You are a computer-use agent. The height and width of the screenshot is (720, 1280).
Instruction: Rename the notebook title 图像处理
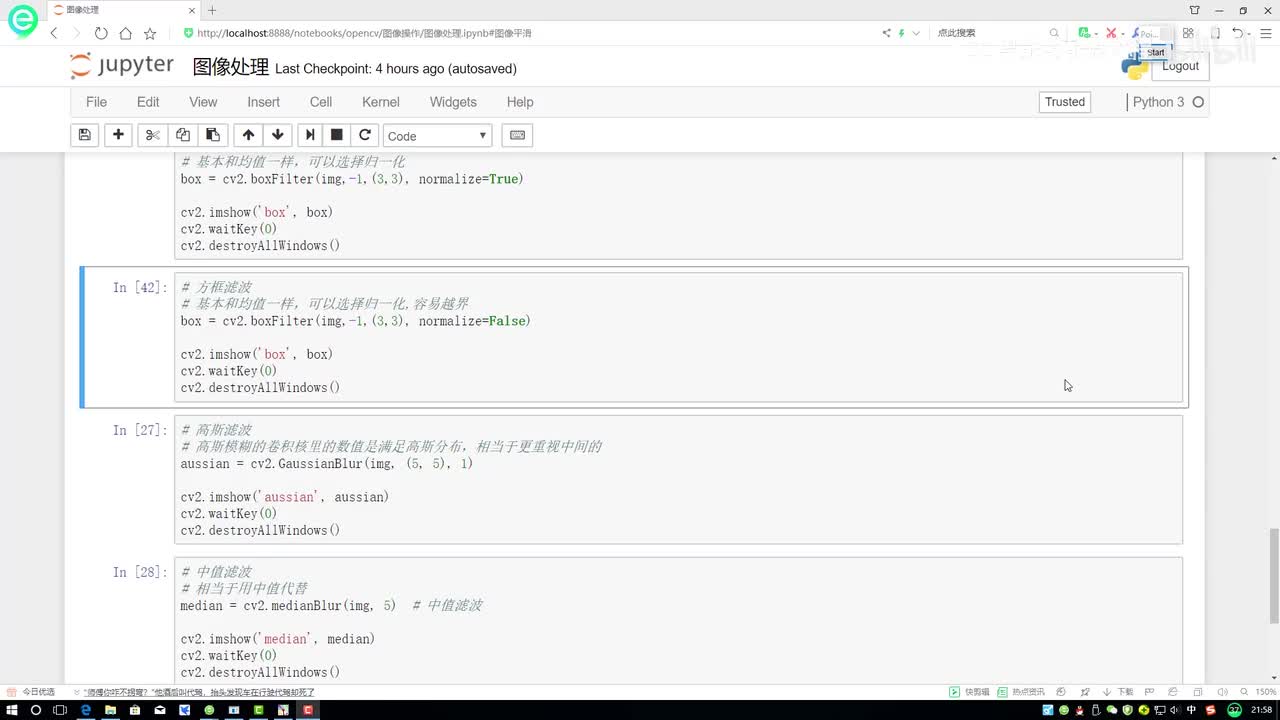[231, 68]
